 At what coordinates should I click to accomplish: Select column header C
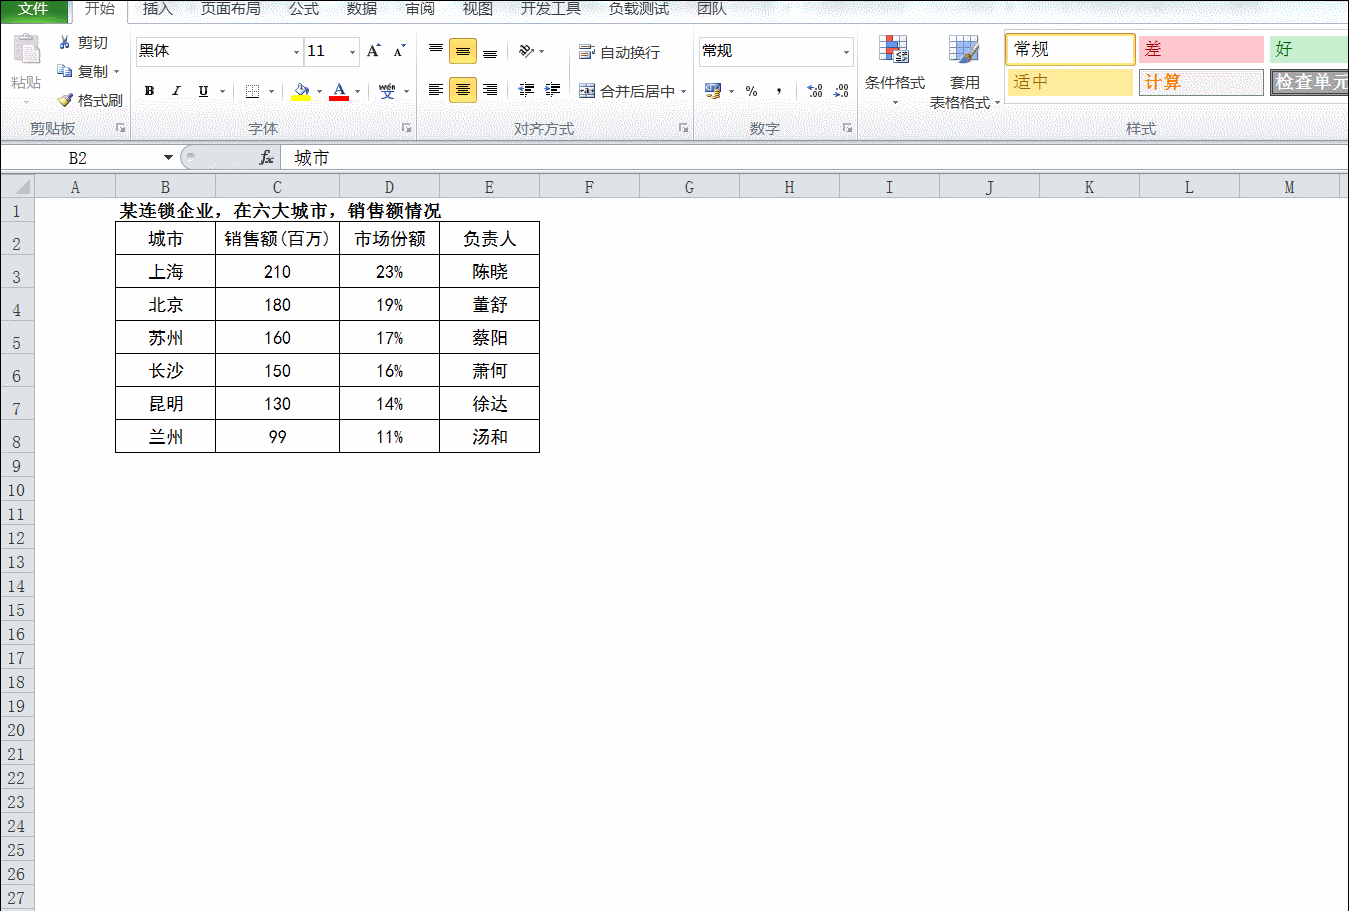[277, 187]
